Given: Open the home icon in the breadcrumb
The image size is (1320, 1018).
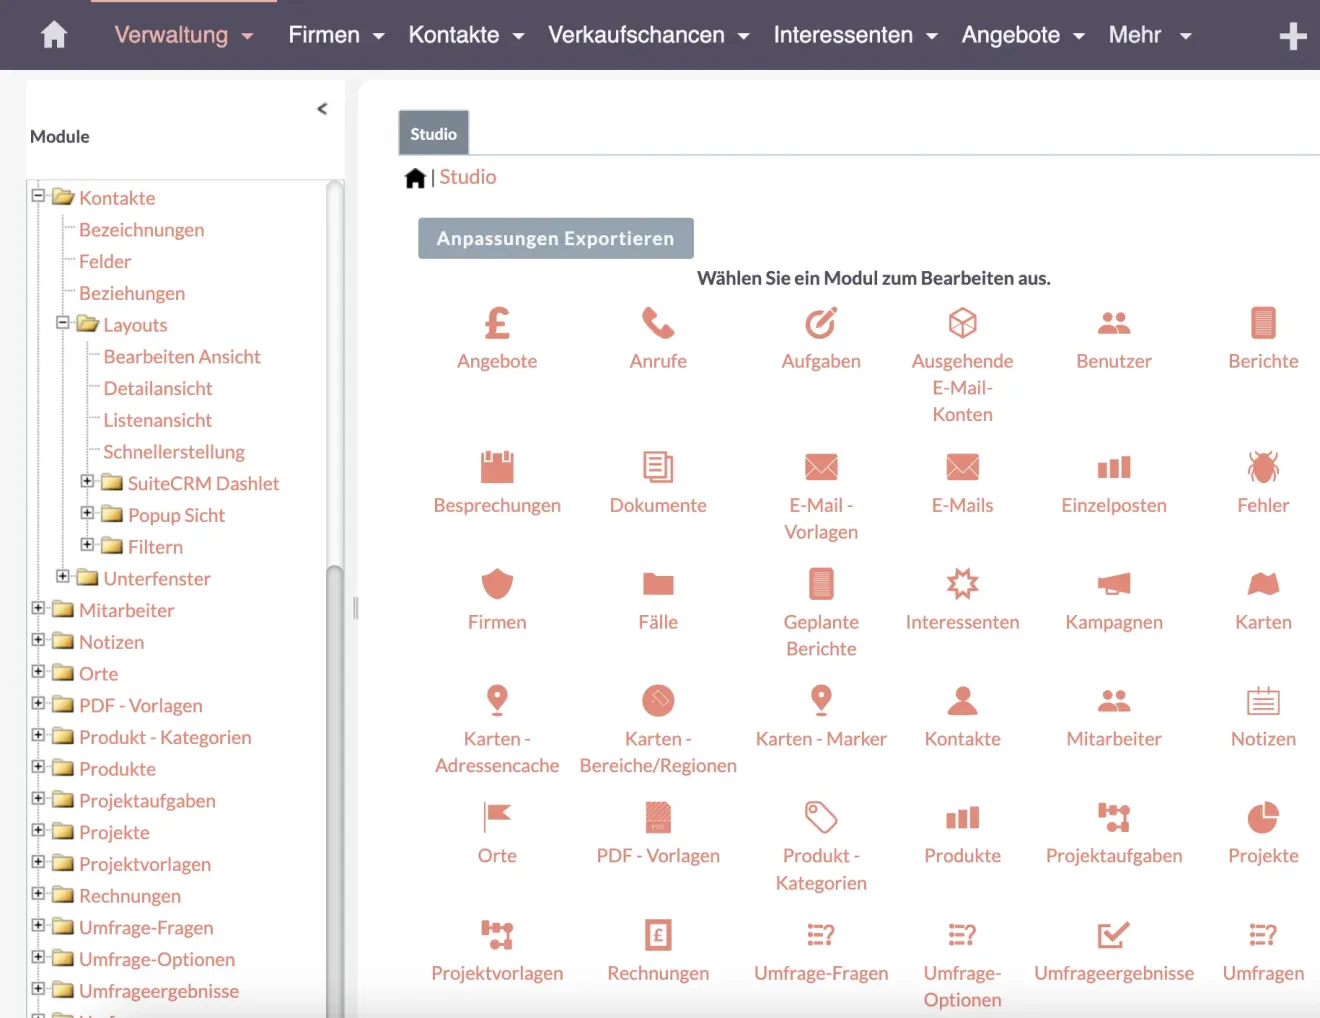Looking at the screenshot, I should tap(416, 177).
